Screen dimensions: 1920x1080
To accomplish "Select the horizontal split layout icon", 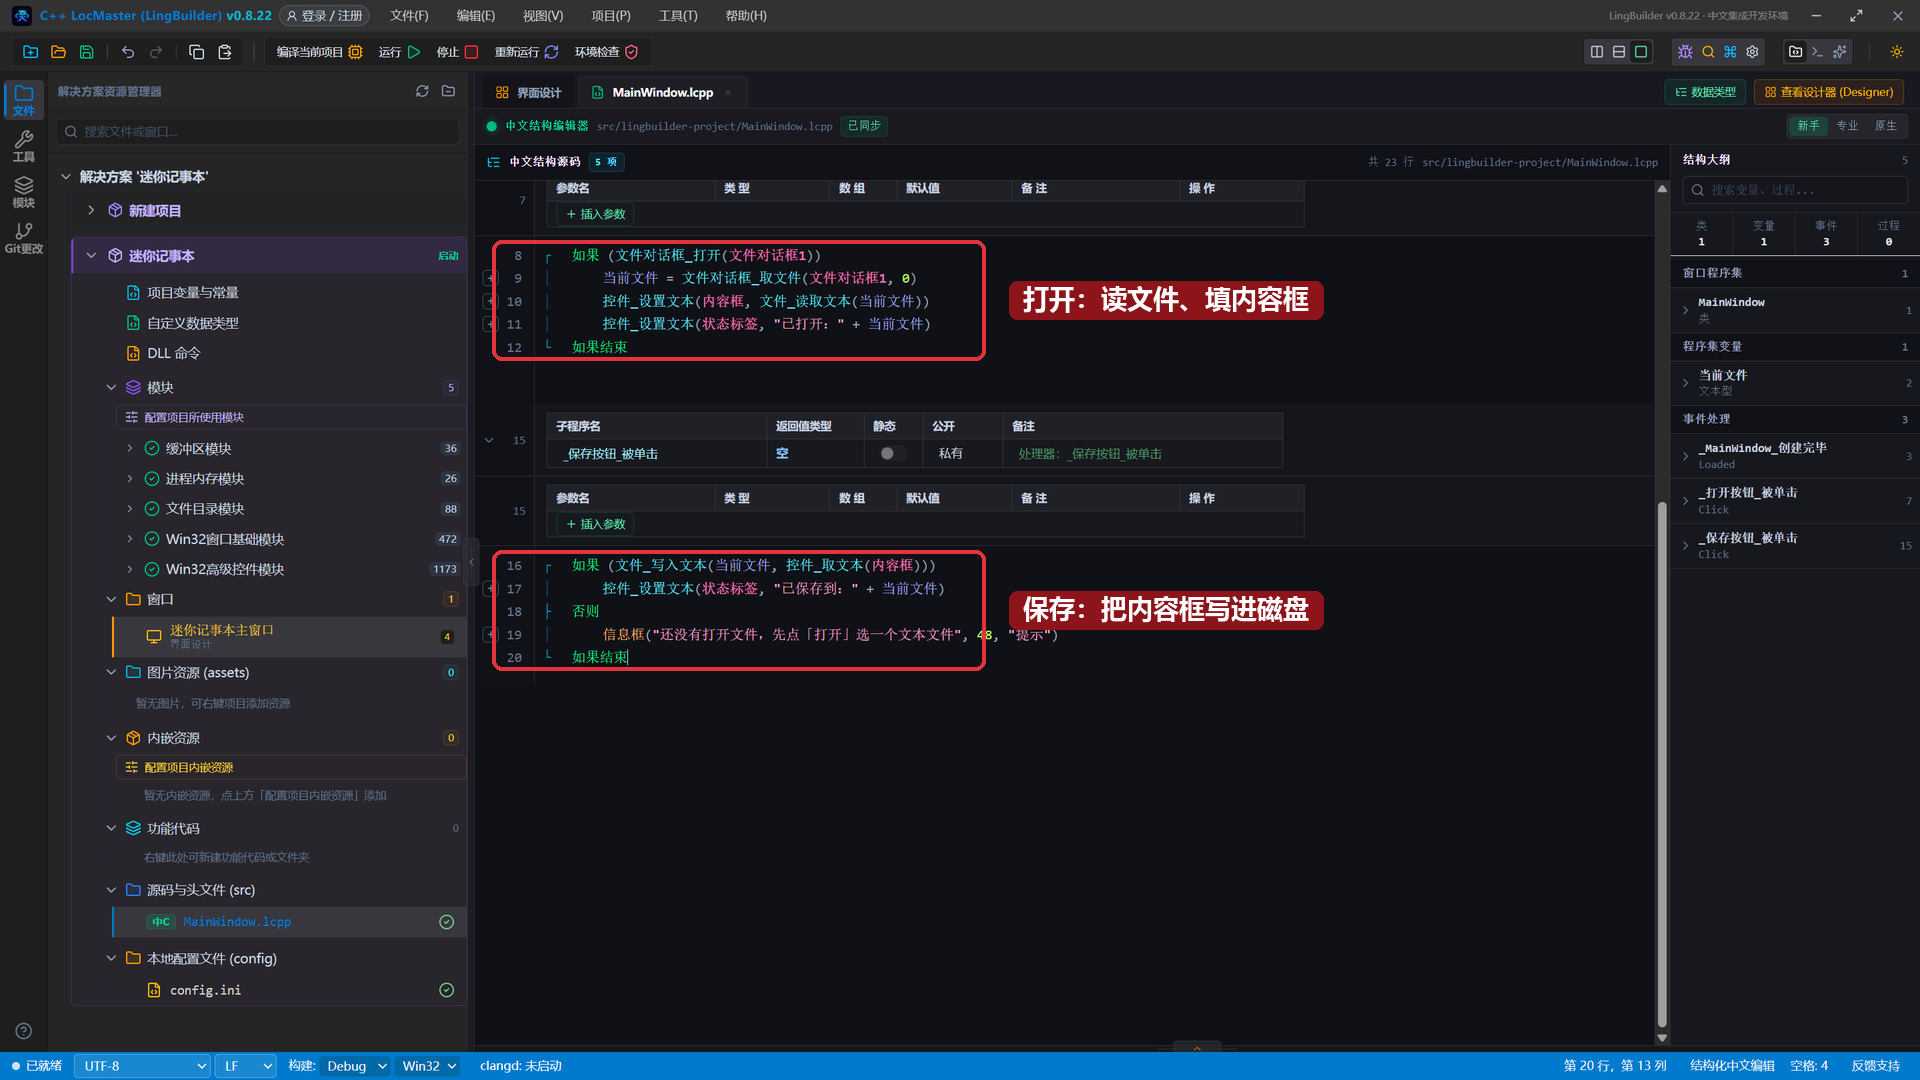I will point(1619,52).
